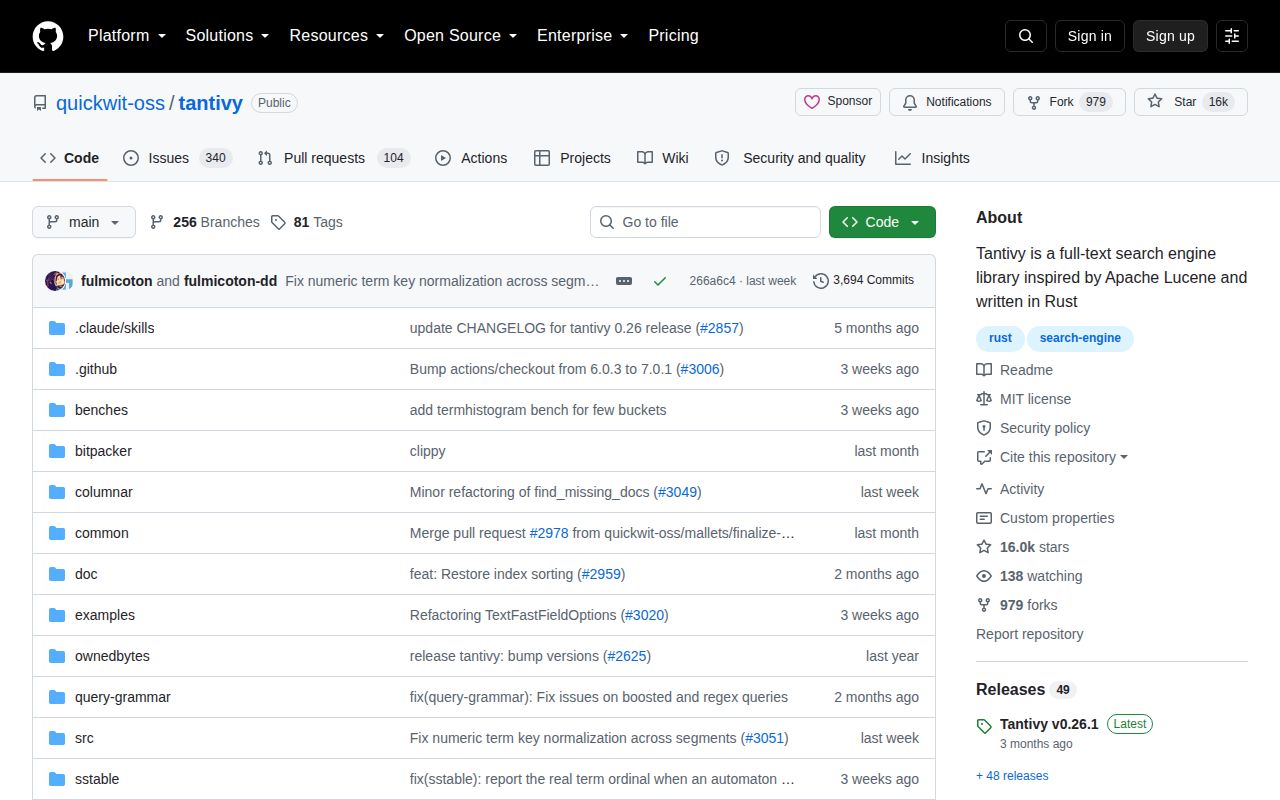1280x800 pixels.
Task: Open the columnar folder
Action: point(104,492)
